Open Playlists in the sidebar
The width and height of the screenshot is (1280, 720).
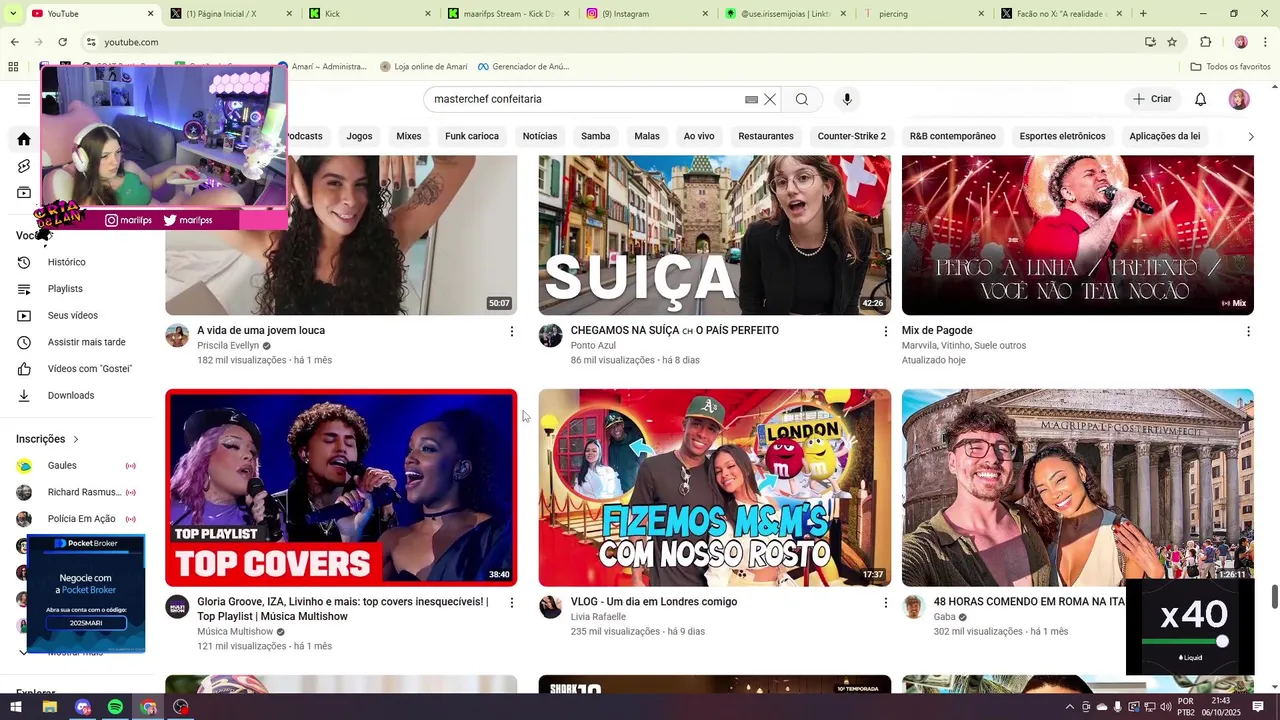[65, 289]
